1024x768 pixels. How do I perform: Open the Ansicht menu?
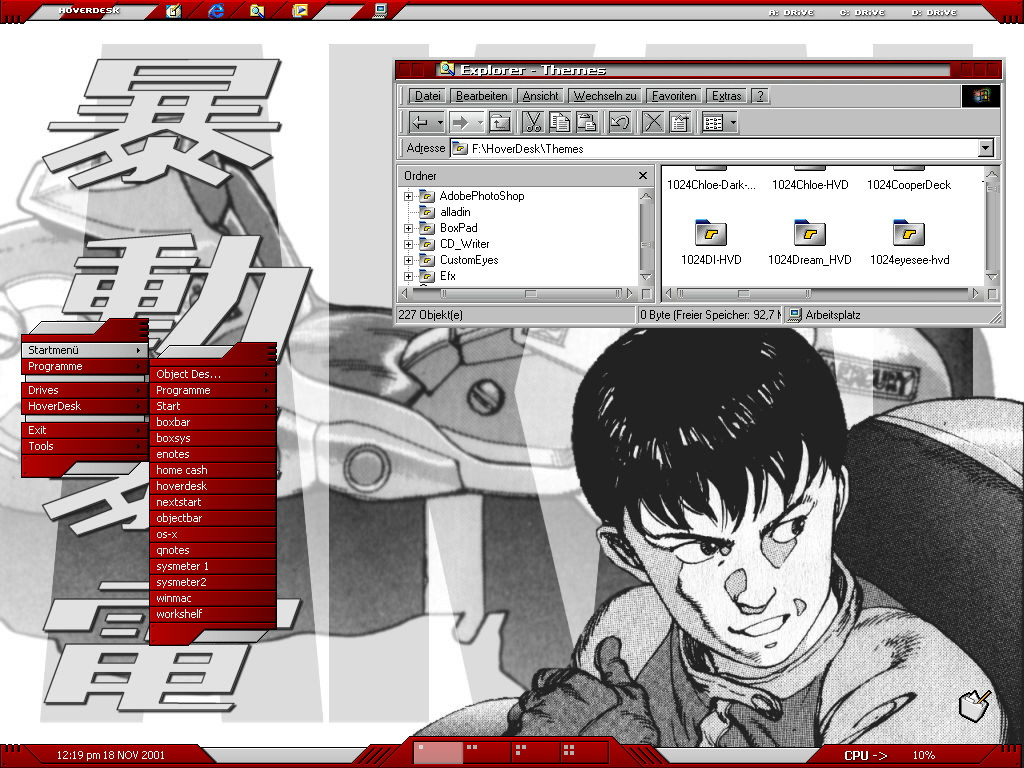point(540,96)
